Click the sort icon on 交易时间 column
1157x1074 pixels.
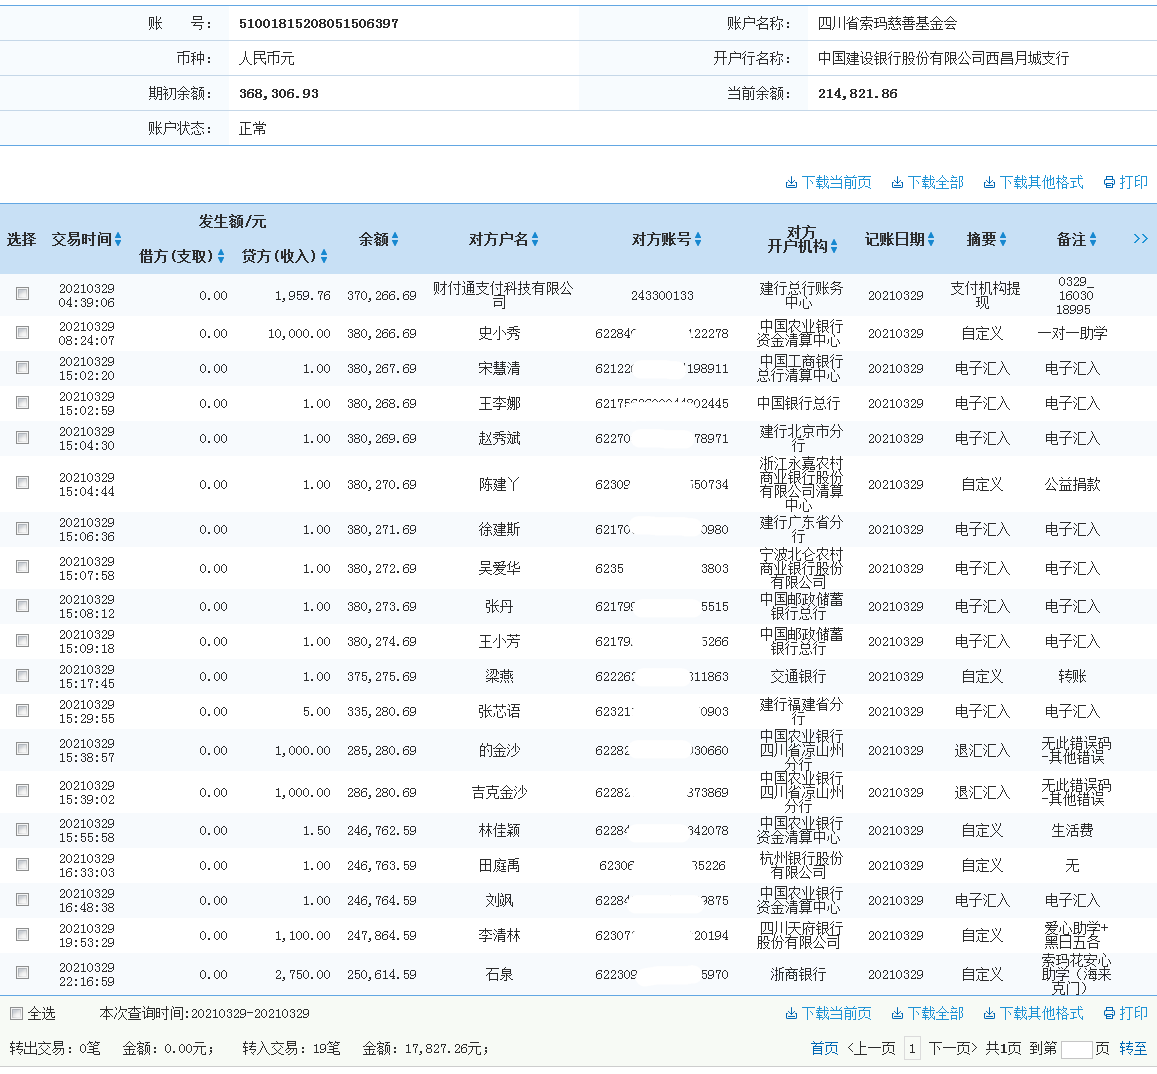click(118, 239)
